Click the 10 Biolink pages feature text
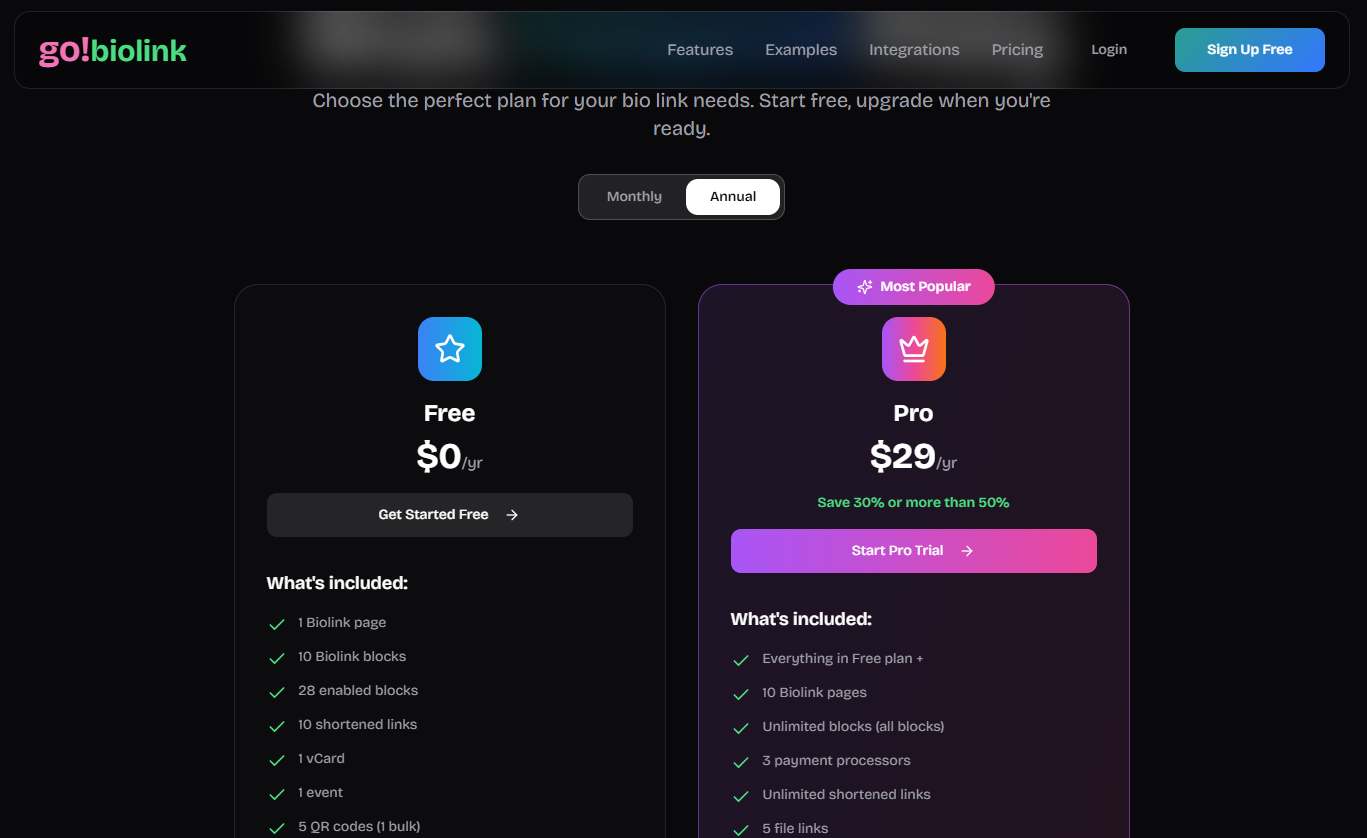Image resolution: width=1367 pixels, height=838 pixels. click(814, 693)
